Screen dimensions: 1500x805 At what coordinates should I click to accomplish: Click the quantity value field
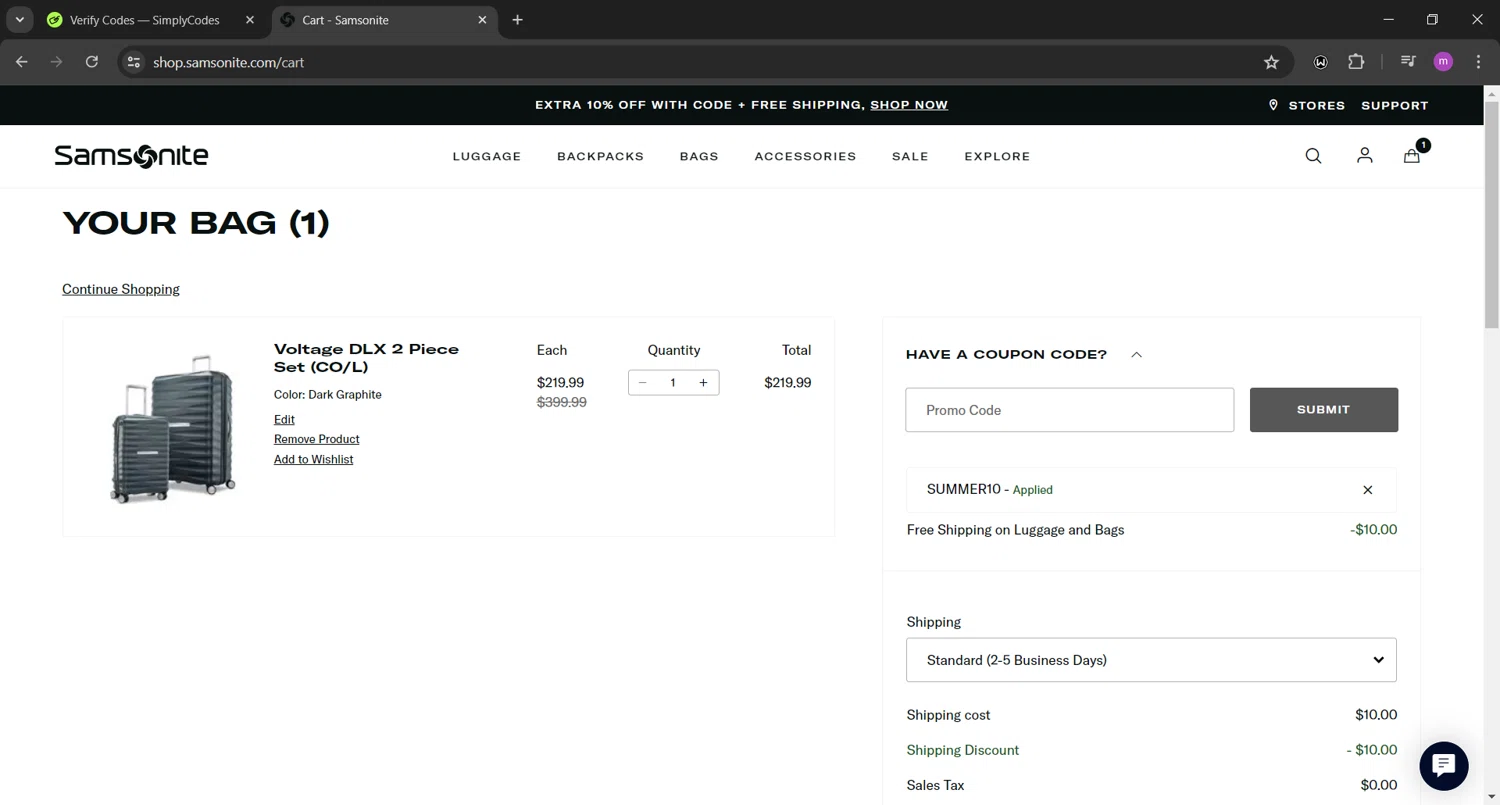tap(673, 383)
